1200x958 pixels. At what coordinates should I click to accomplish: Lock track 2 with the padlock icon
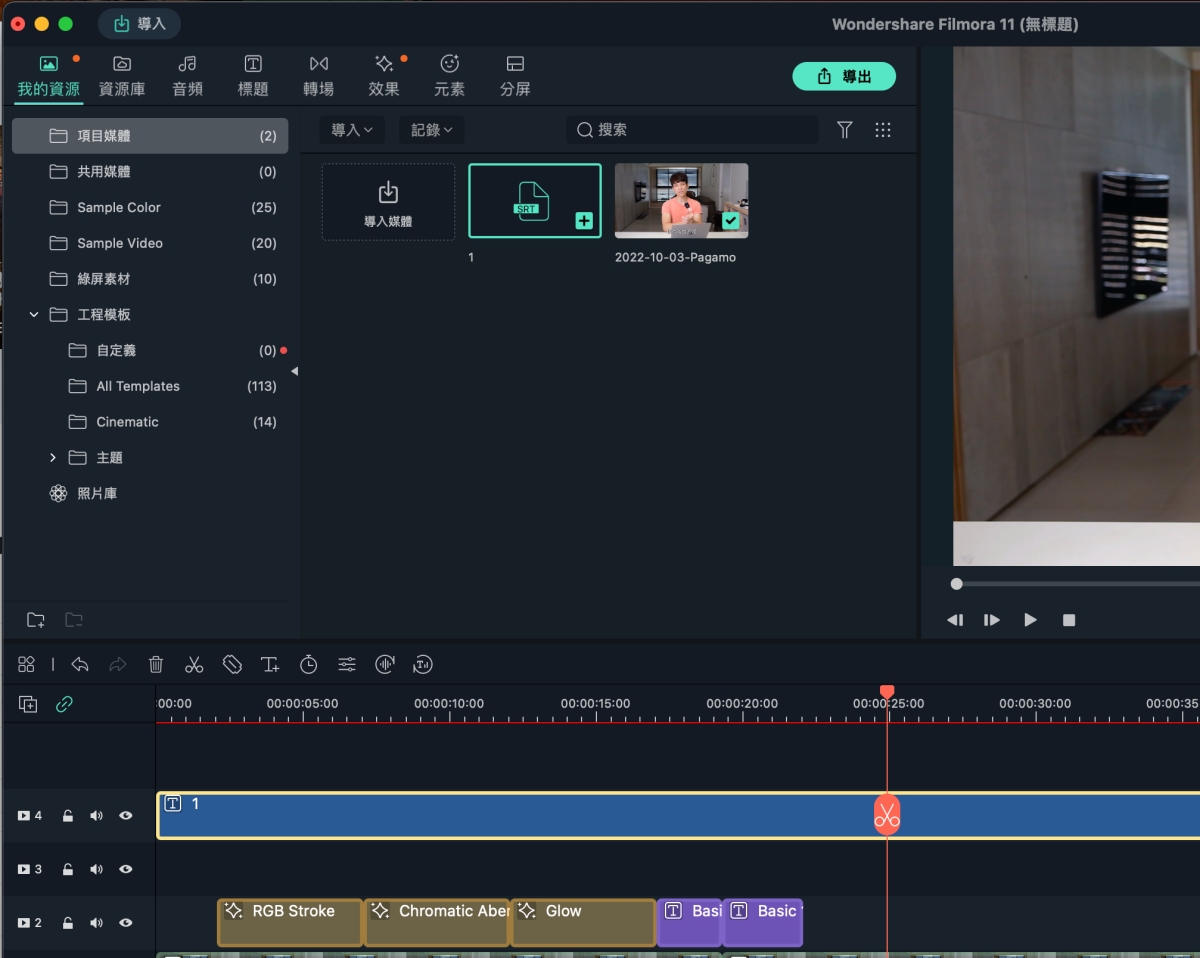67,923
